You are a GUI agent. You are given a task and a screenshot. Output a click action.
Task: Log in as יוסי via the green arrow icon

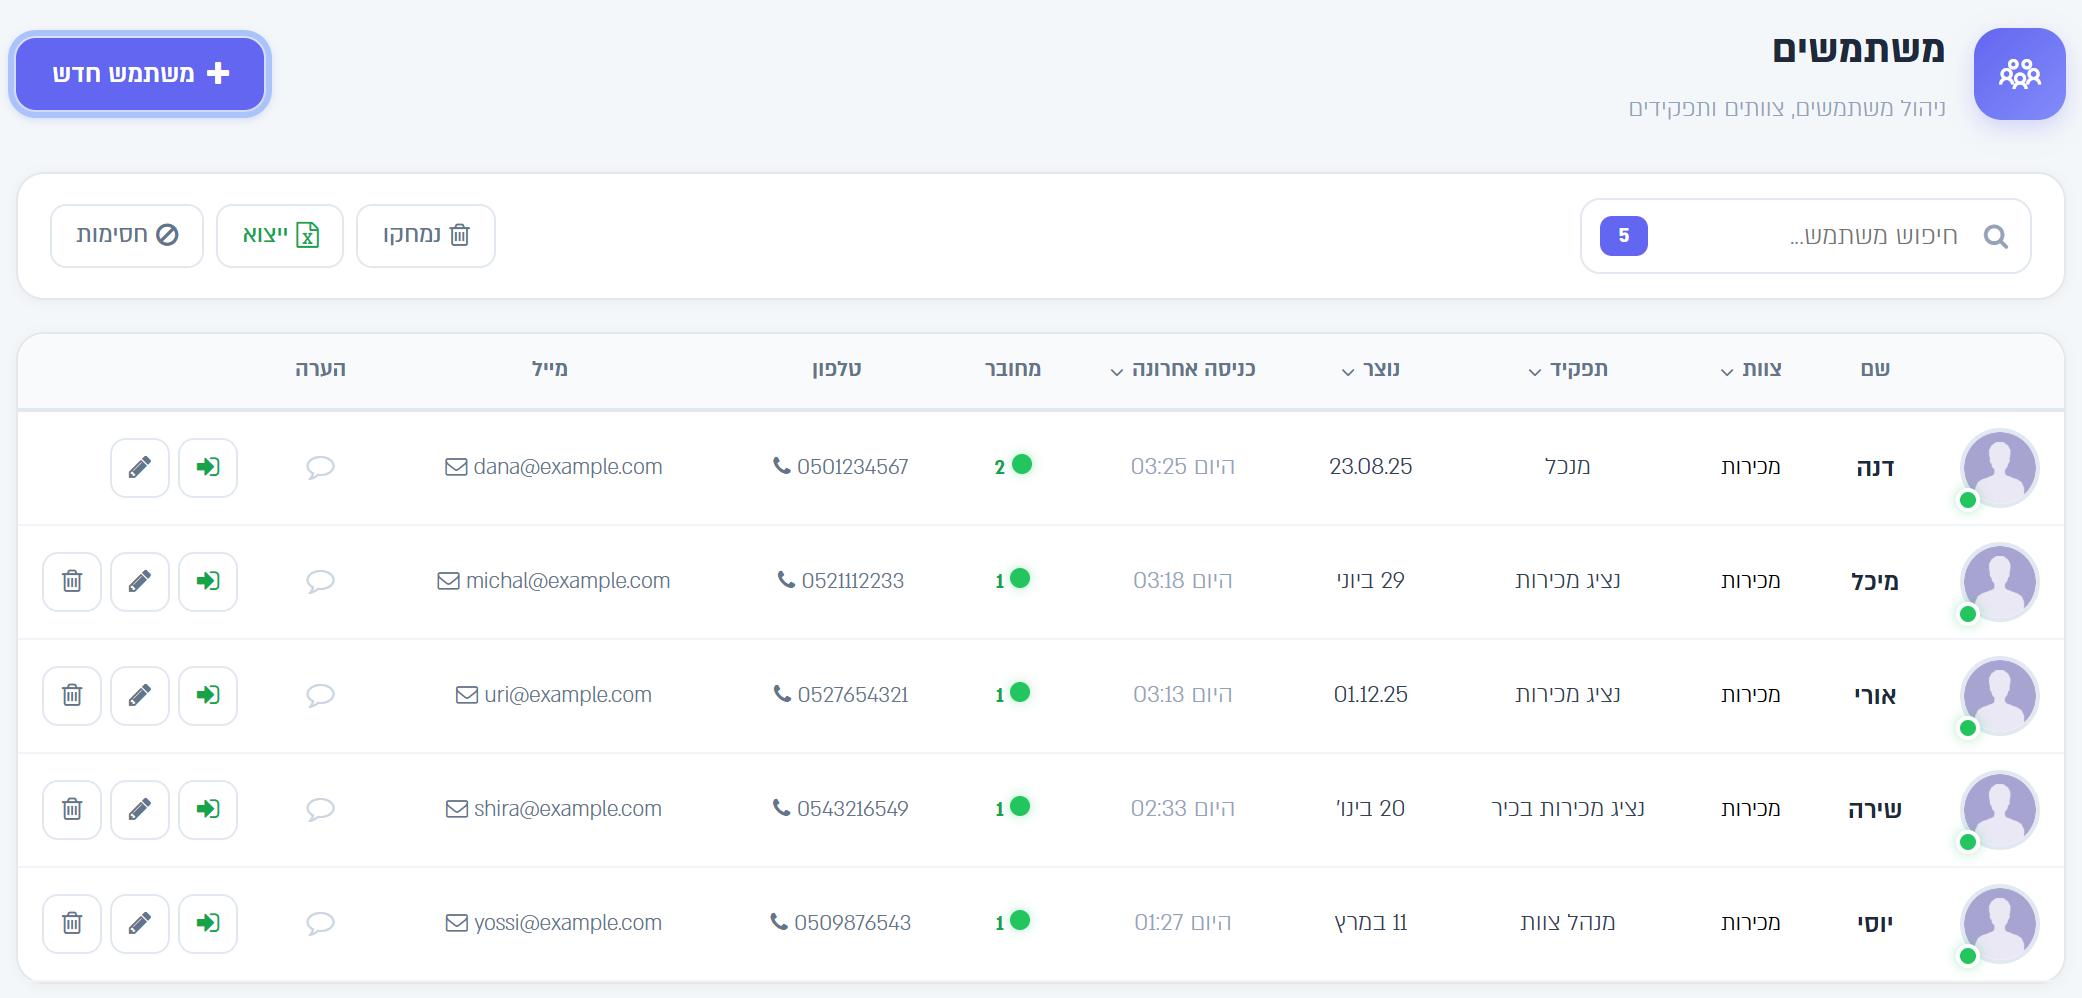[208, 923]
